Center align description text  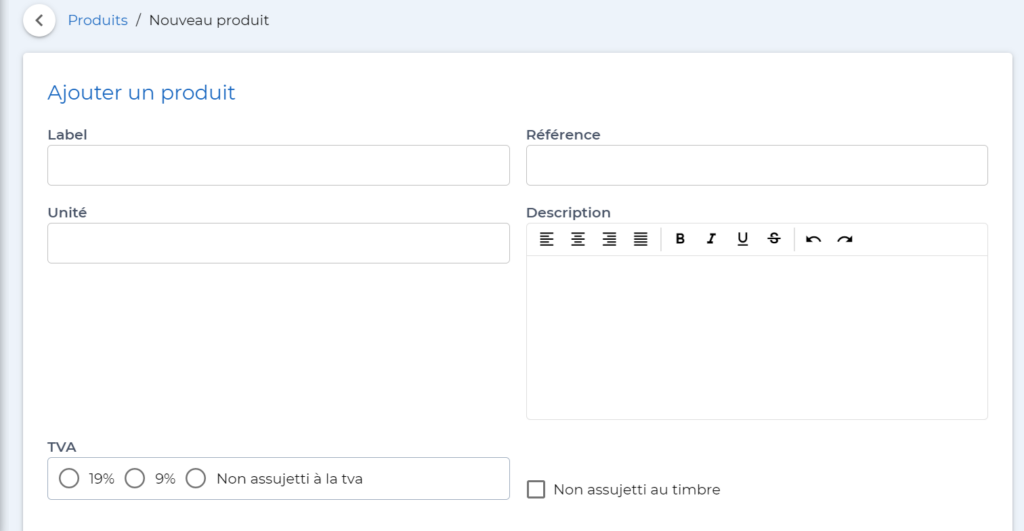click(578, 239)
